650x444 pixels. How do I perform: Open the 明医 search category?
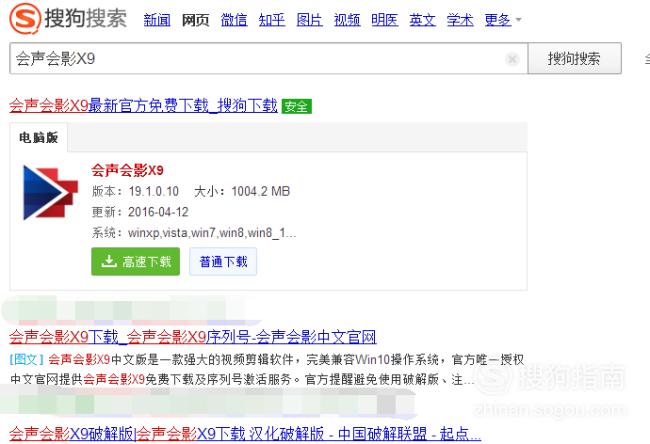point(384,19)
